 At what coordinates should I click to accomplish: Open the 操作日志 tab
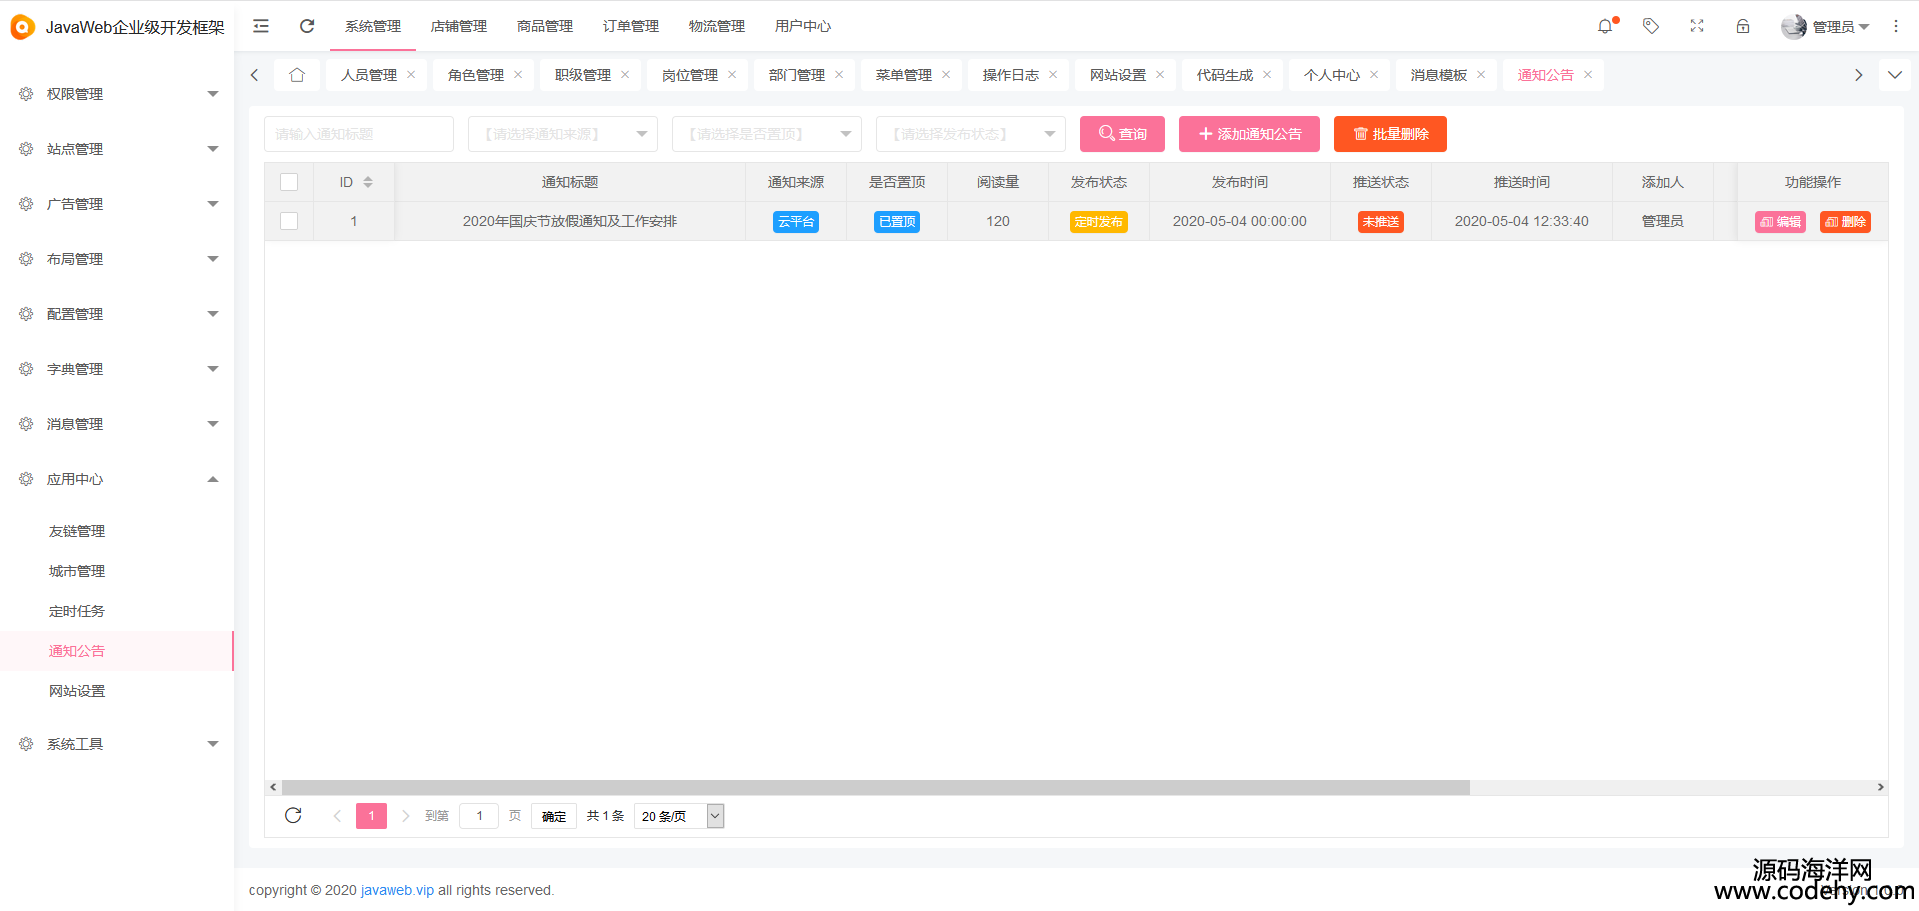tap(1010, 75)
